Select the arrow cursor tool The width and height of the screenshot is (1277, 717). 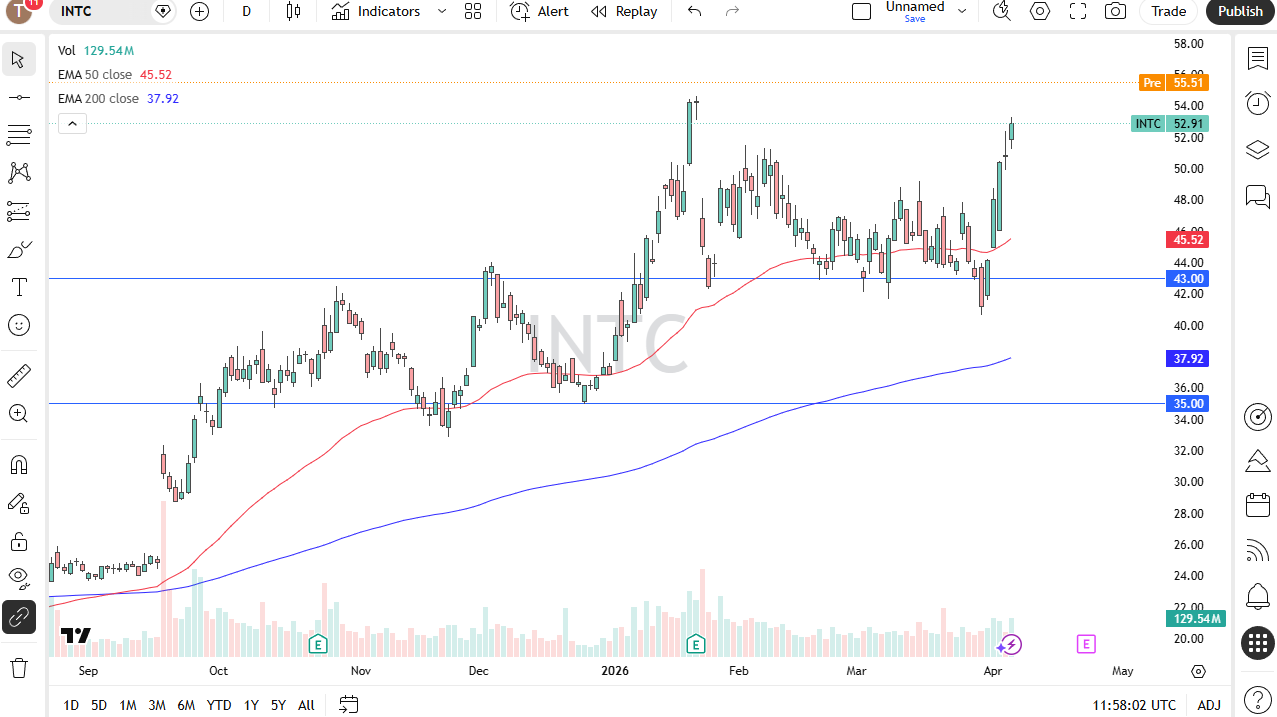point(19,59)
